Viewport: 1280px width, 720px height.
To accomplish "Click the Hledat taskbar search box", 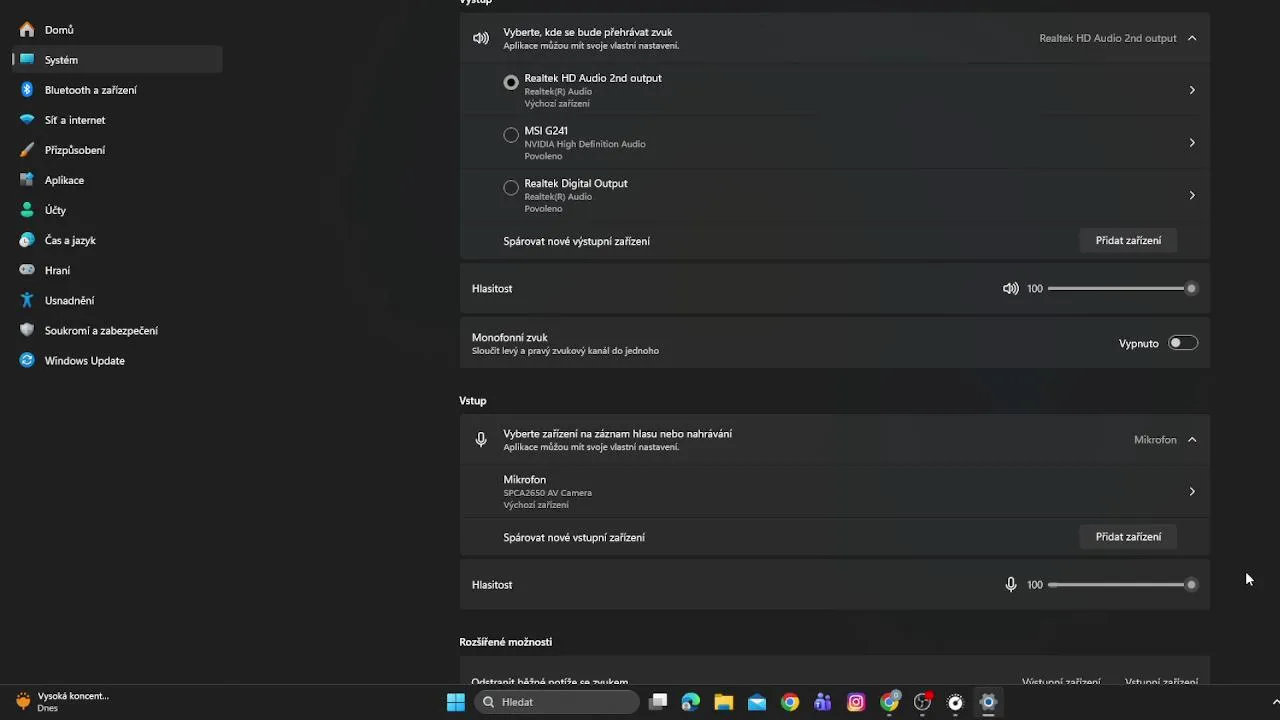I will coord(556,702).
